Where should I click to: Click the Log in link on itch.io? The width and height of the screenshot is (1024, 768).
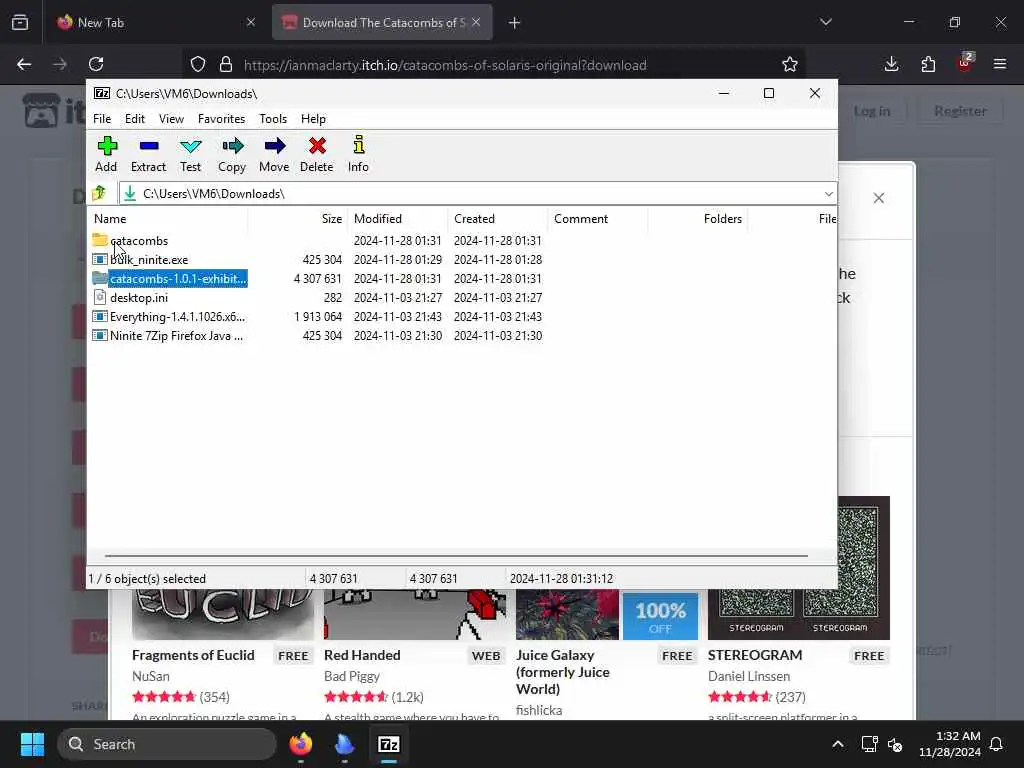[x=872, y=111]
